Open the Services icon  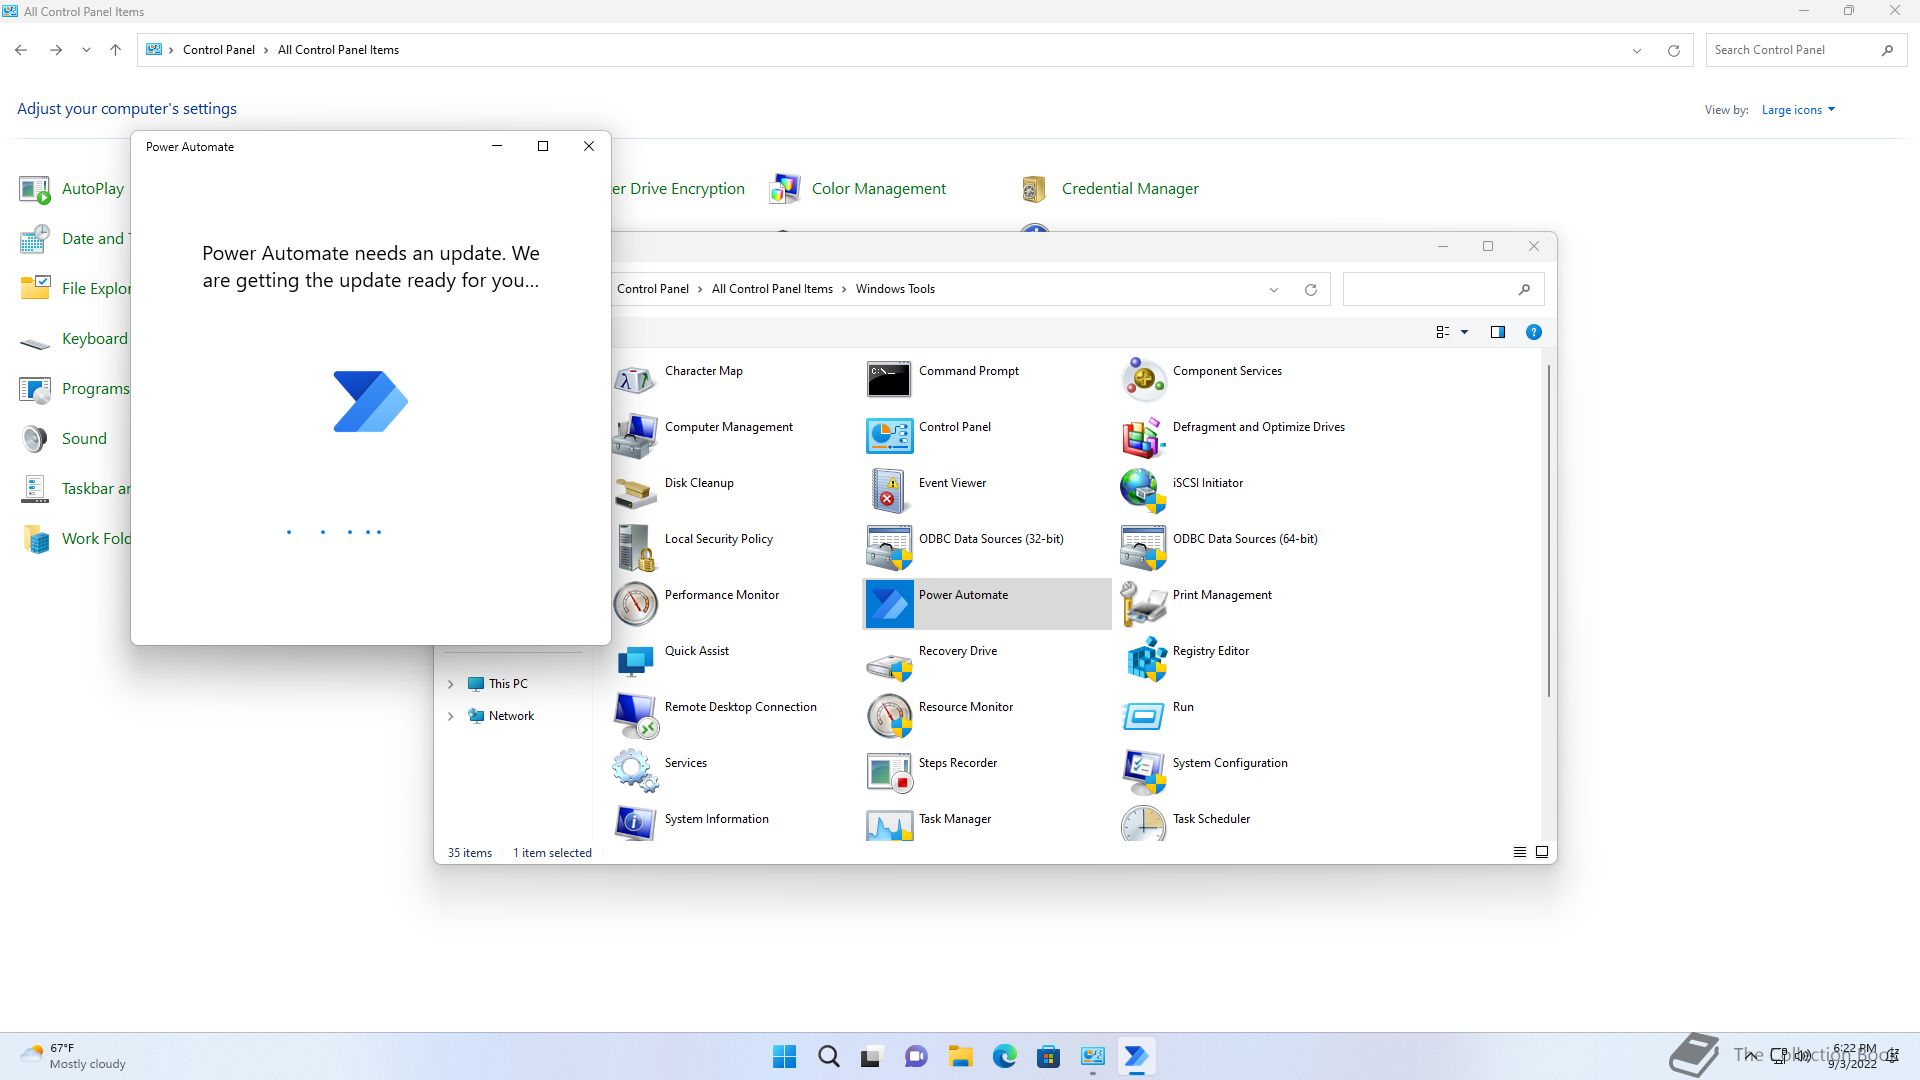(x=635, y=772)
